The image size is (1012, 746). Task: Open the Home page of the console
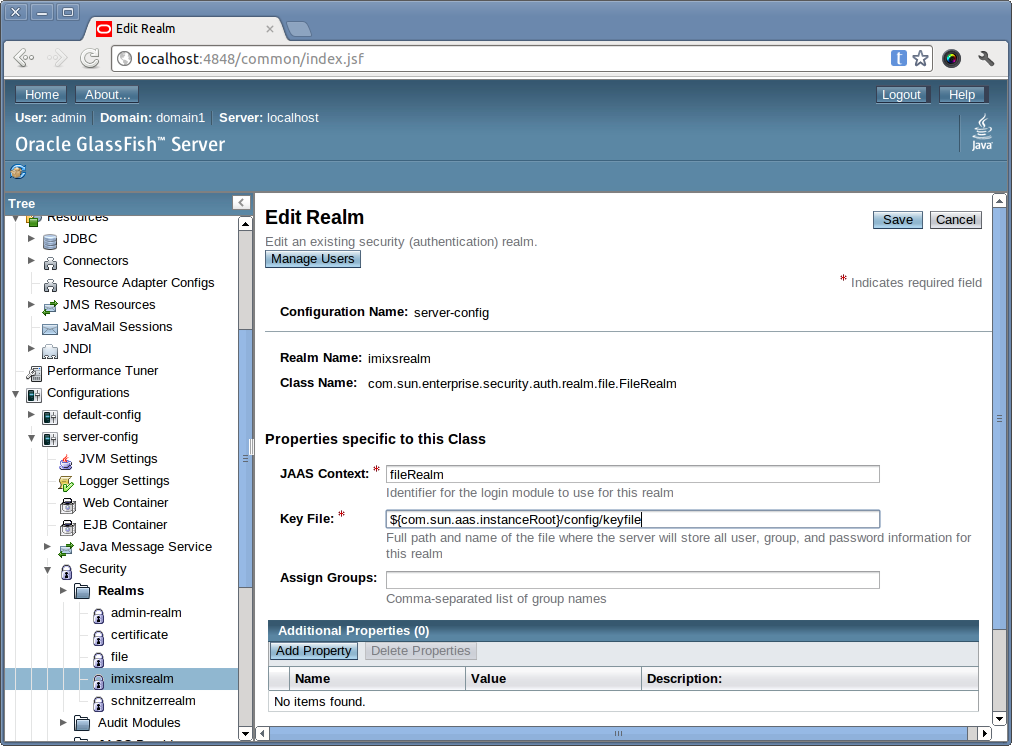pyautogui.click(x=42, y=94)
